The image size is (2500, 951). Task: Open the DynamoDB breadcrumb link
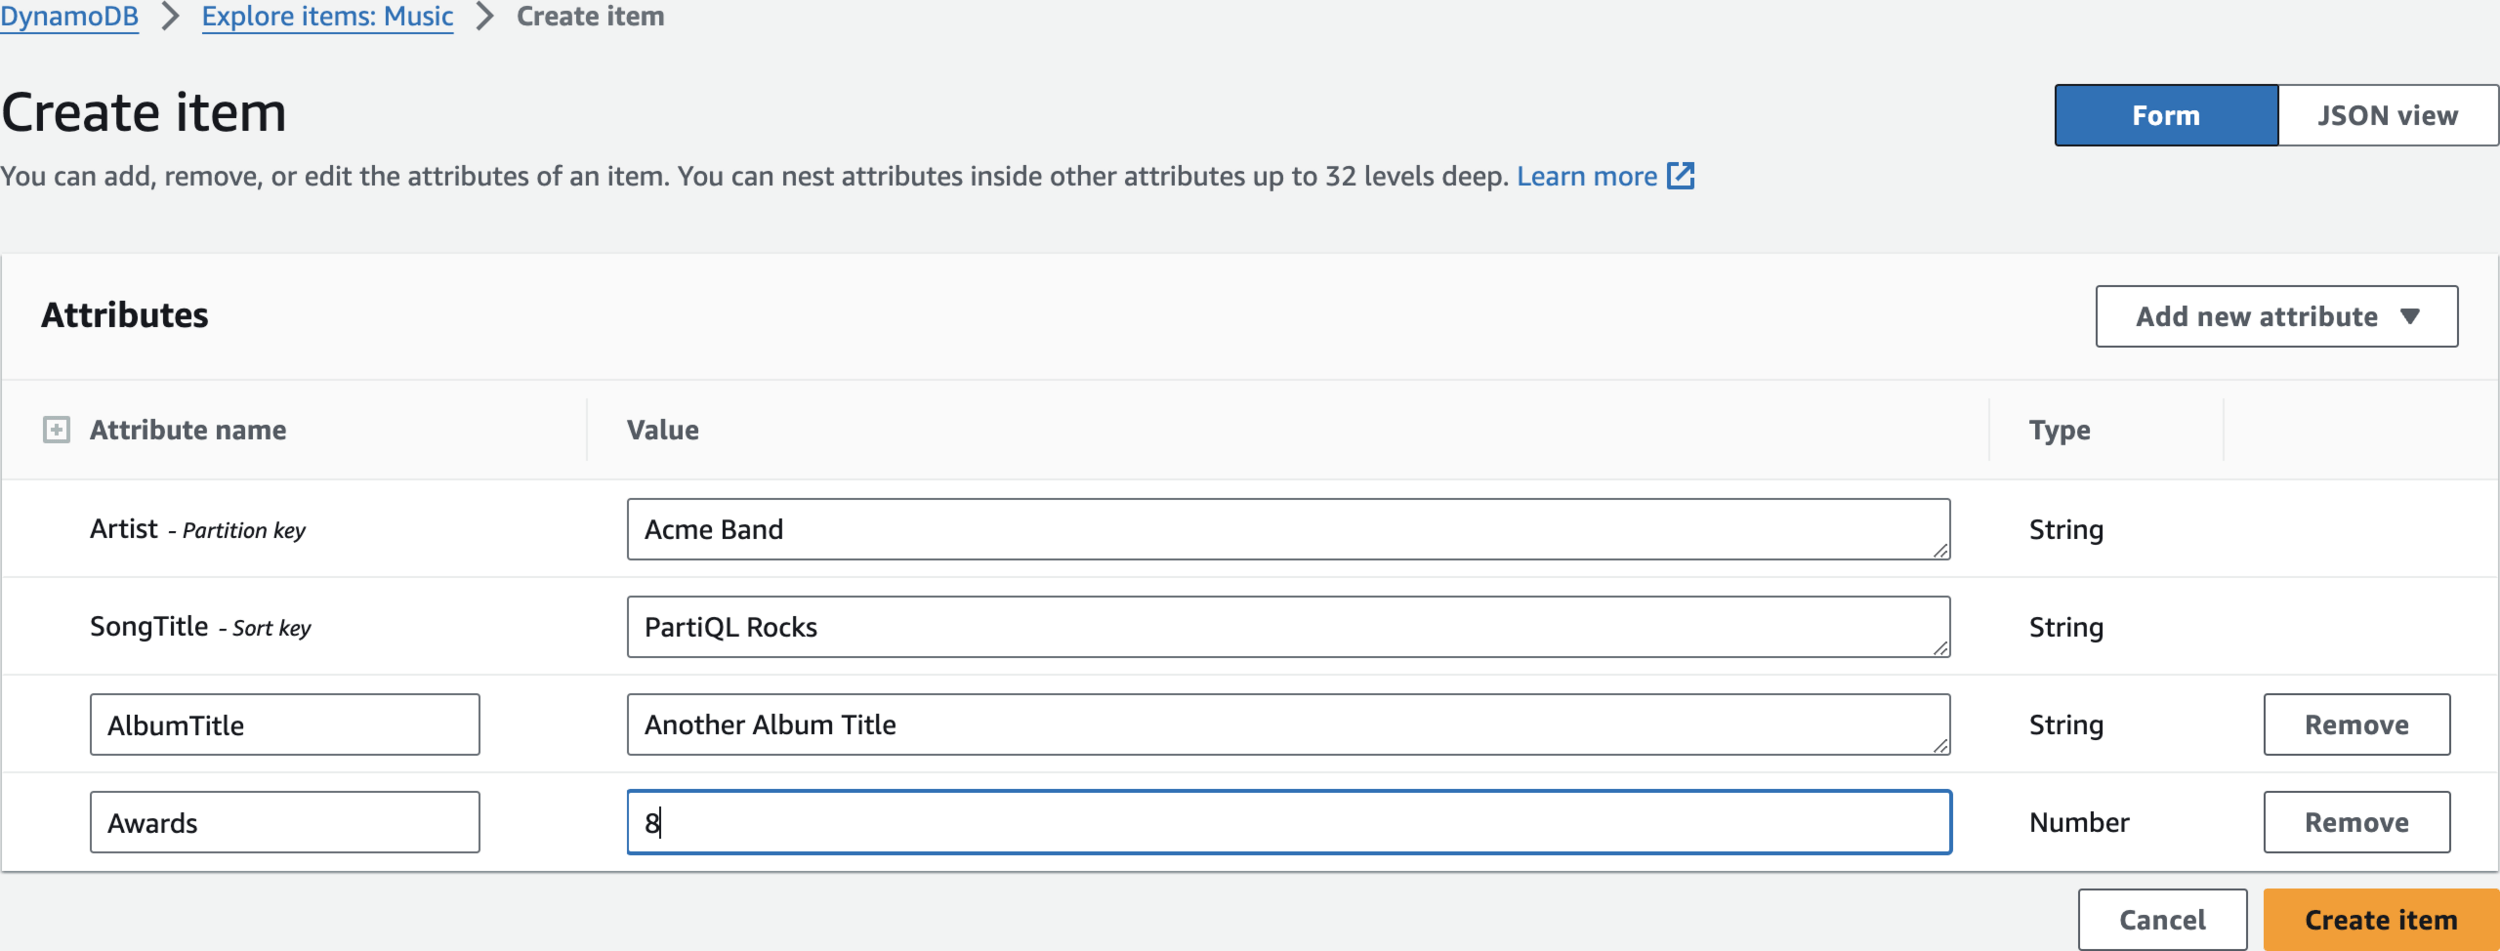pos(69,17)
